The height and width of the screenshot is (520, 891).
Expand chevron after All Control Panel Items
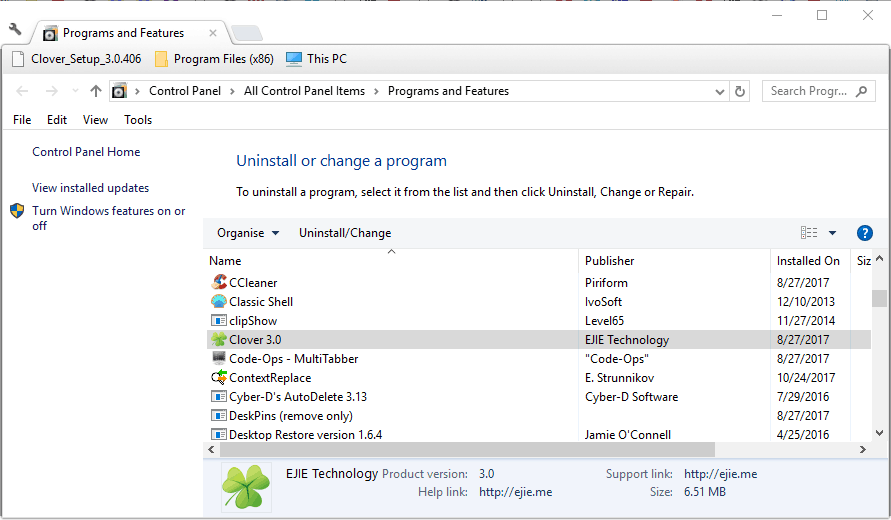click(x=376, y=91)
